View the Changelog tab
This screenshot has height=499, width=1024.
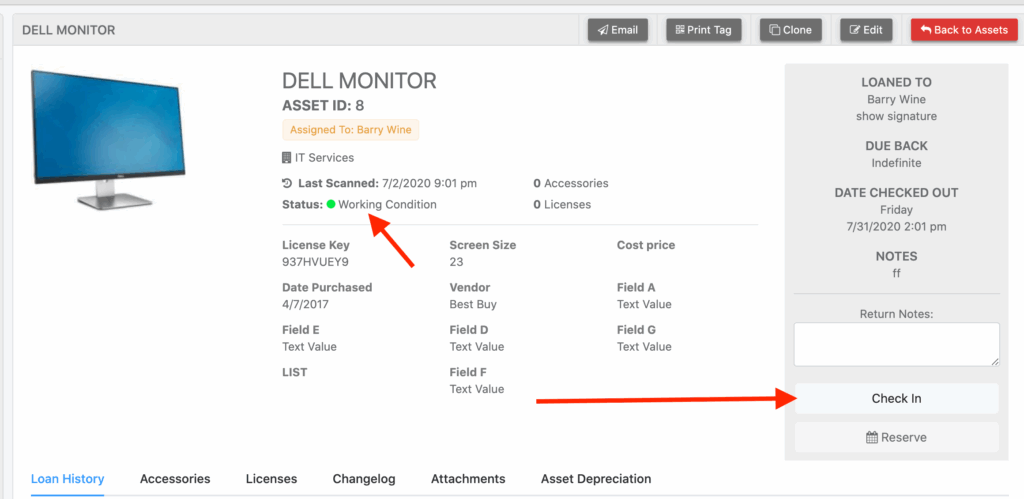click(364, 479)
